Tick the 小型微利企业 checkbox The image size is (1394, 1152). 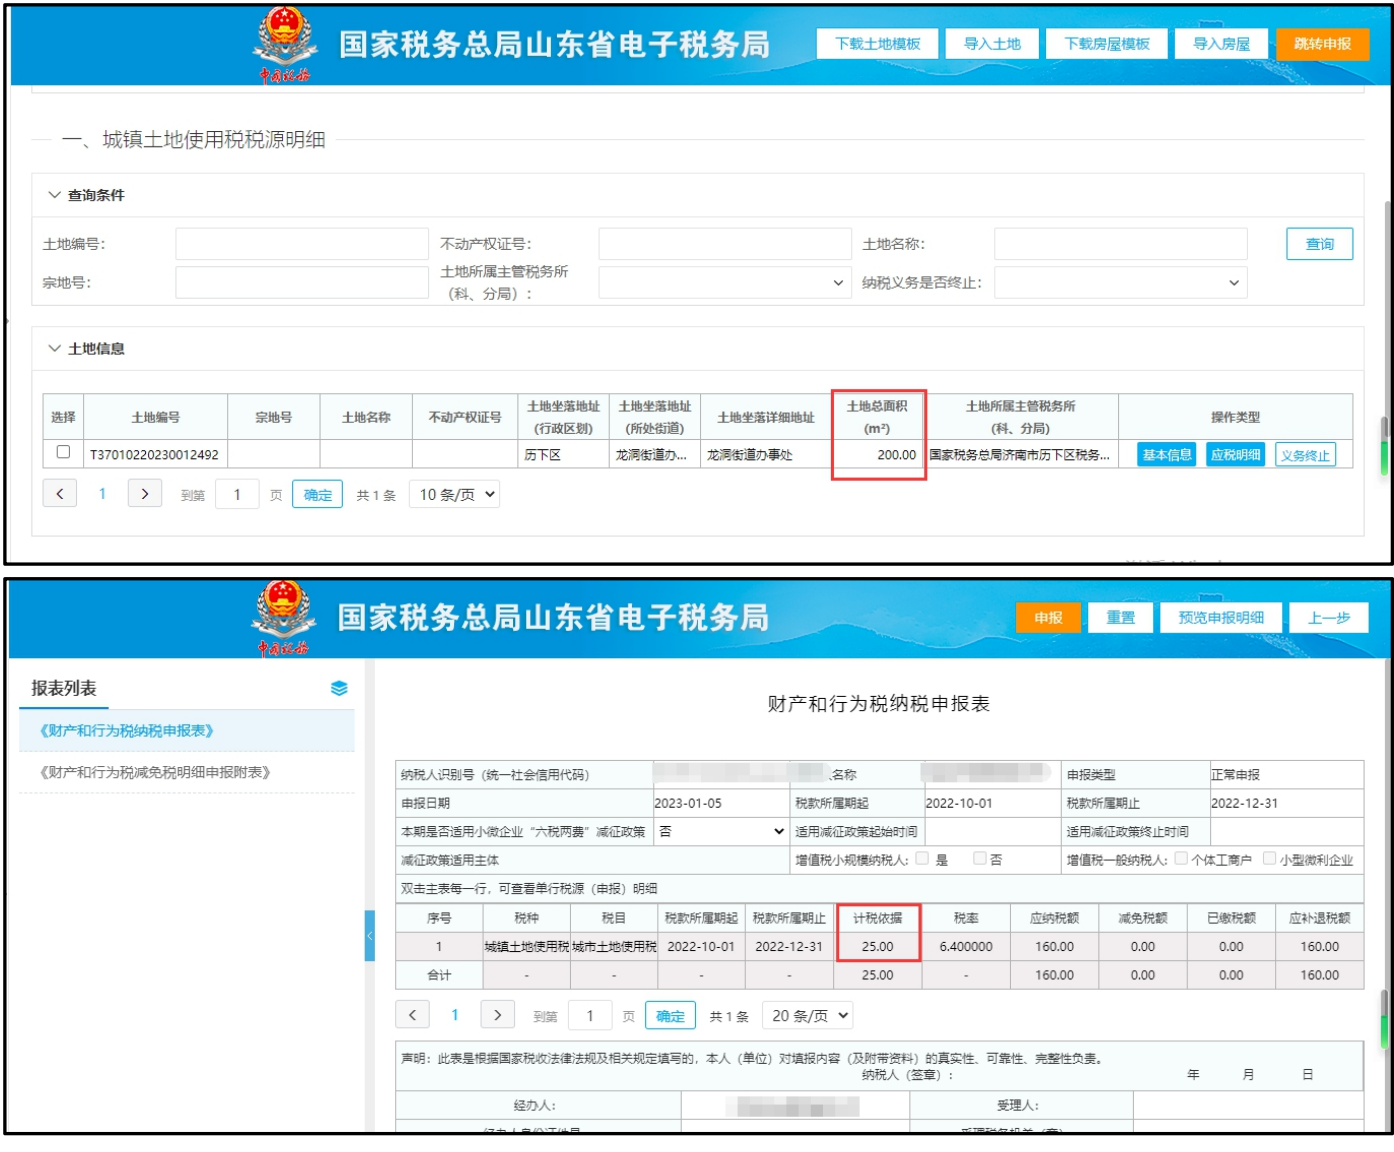tap(1269, 859)
